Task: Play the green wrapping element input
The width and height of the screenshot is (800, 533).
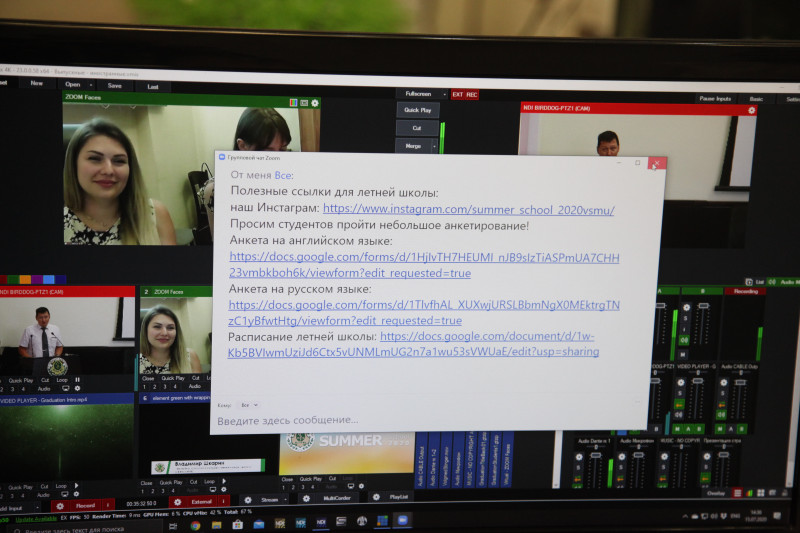Action: pos(224,481)
